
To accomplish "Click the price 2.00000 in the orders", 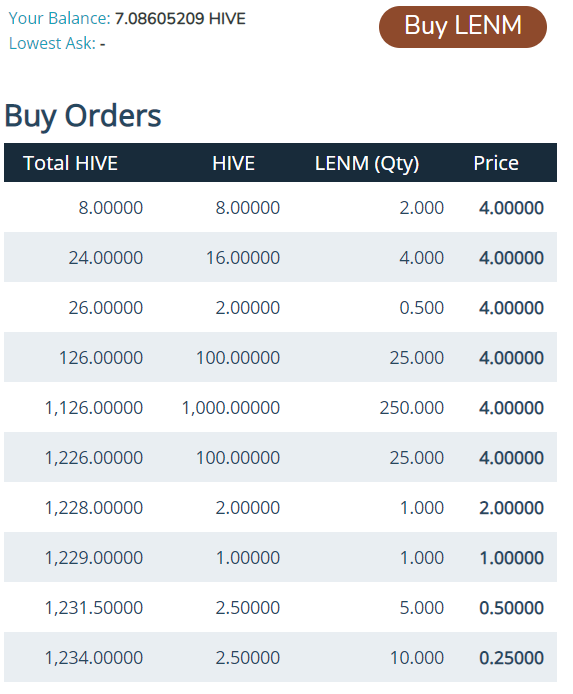I will [511, 508].
